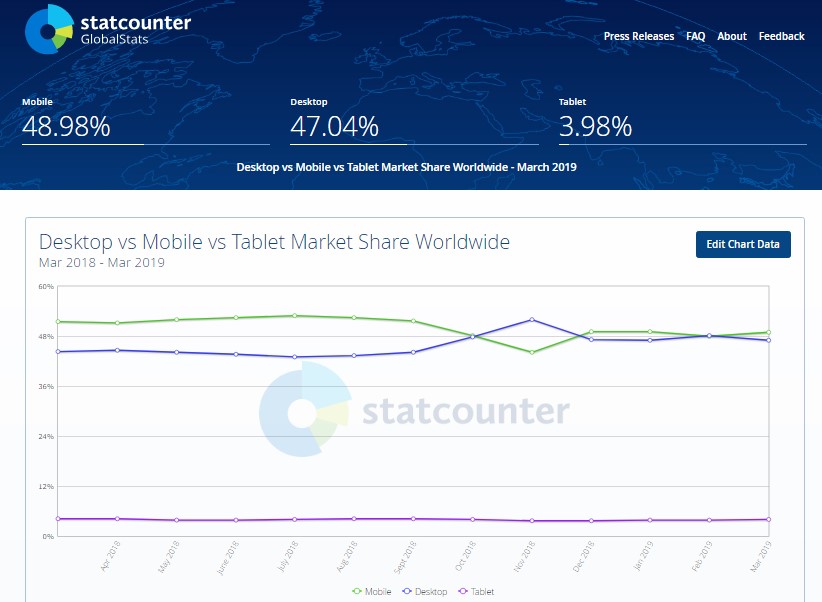Screen dimensions: 822x602
Task: Open the Press Releases menu link
Action: pyautogui.click(x=639, y=36)
